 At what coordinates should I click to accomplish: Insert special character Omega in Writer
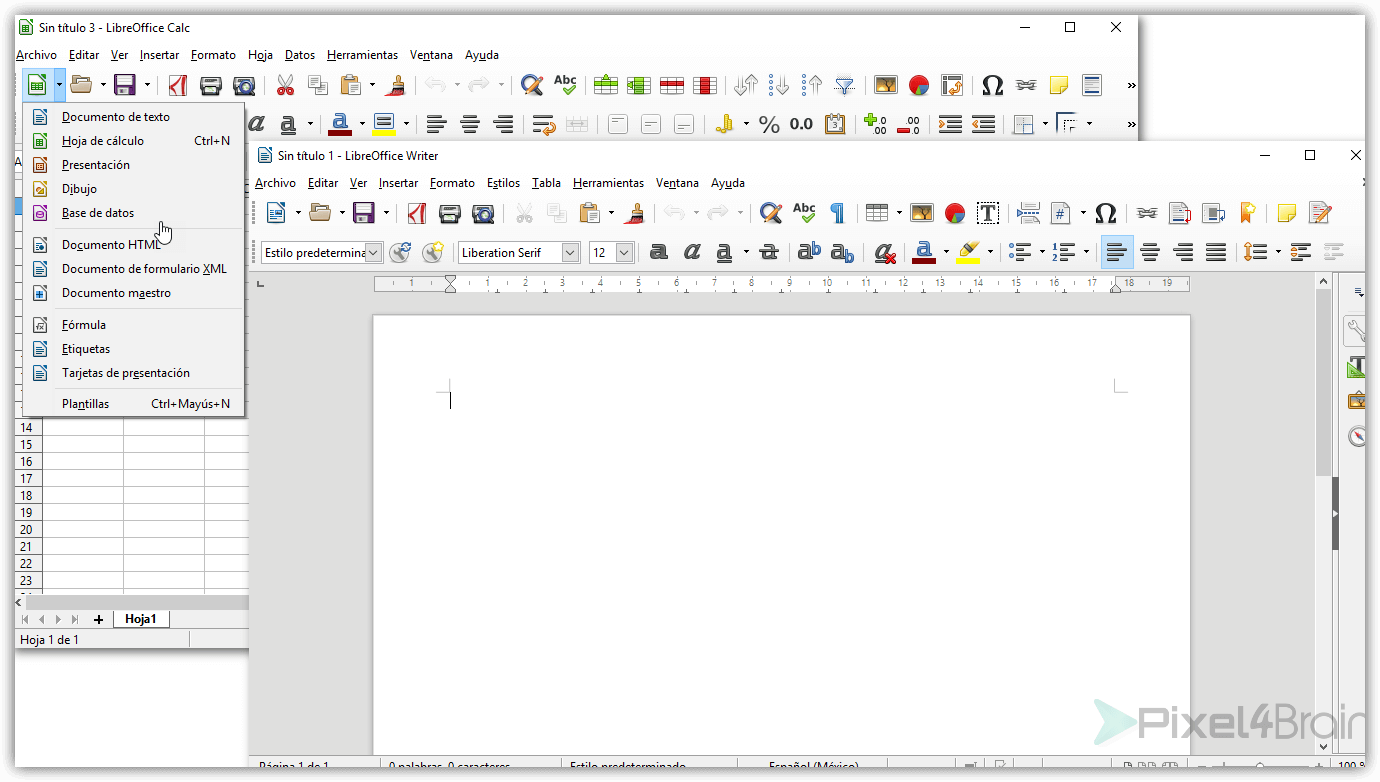(1105, 213)
